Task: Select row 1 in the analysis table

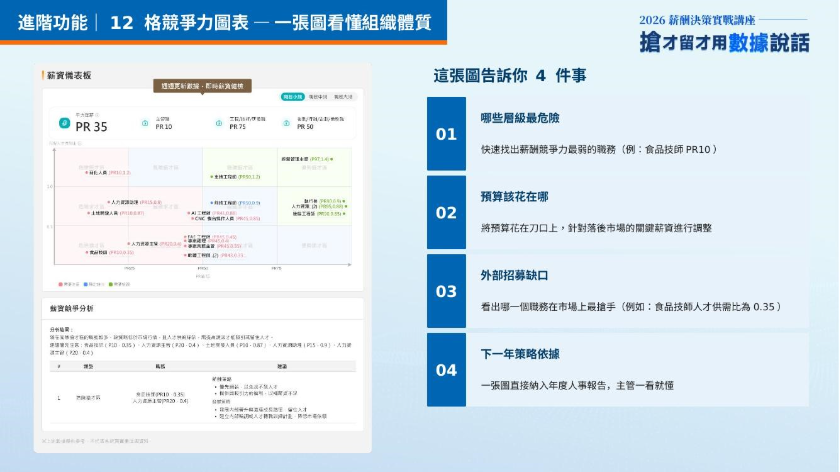Action: (x=202, y=398)
